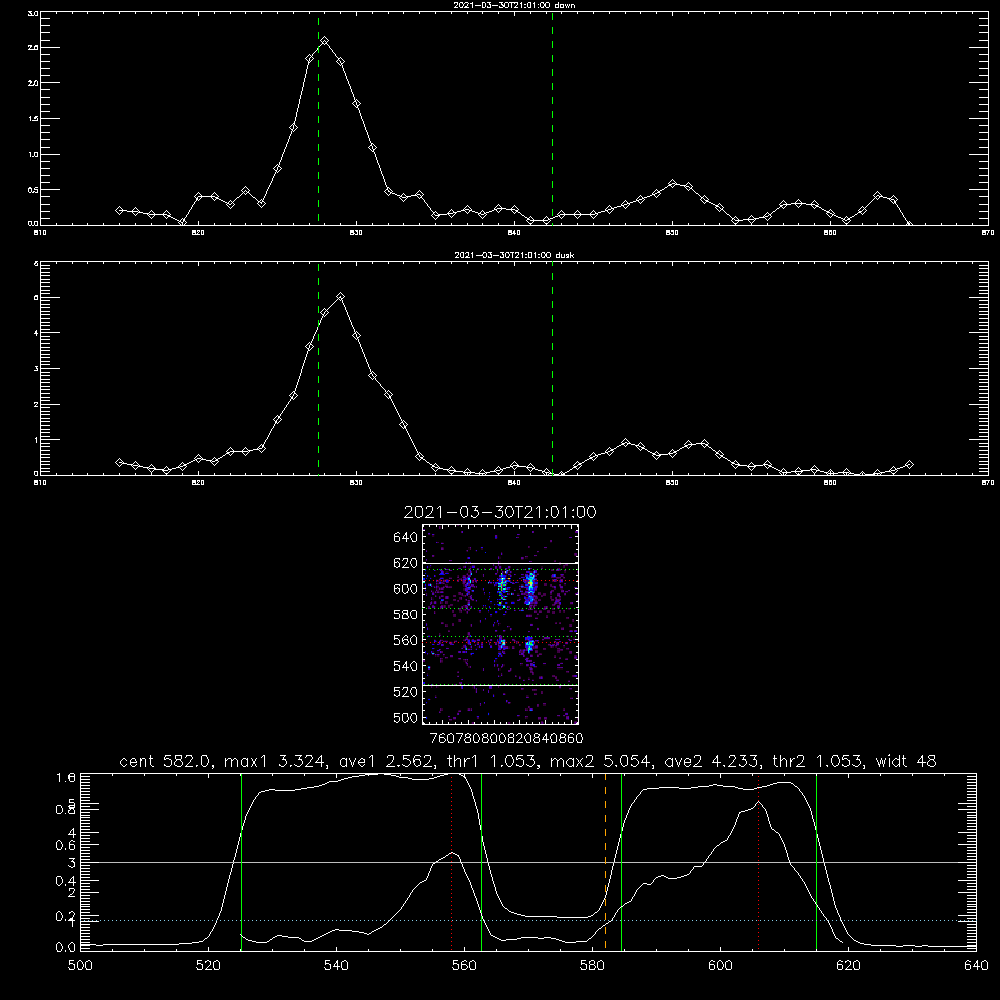The width and height of the screenshot is (1000, 1000).
Task: Click the "ave2 4.233" value in the bottom title
Action: [711, 761]
